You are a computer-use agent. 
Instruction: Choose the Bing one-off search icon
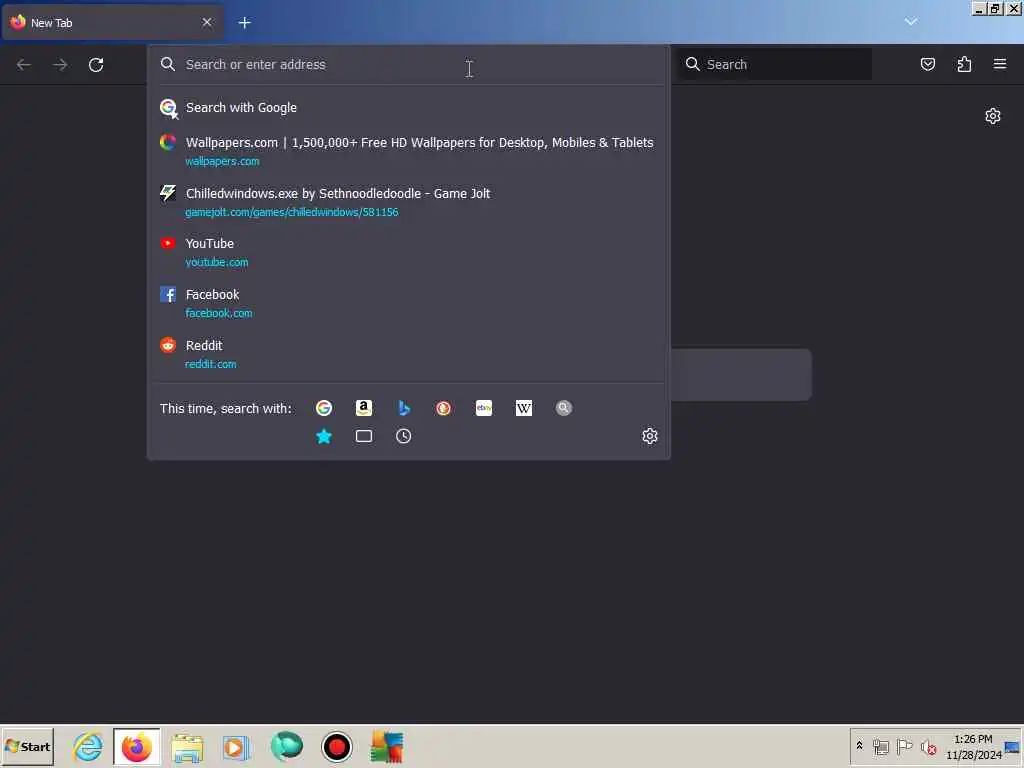click(404, 408)
